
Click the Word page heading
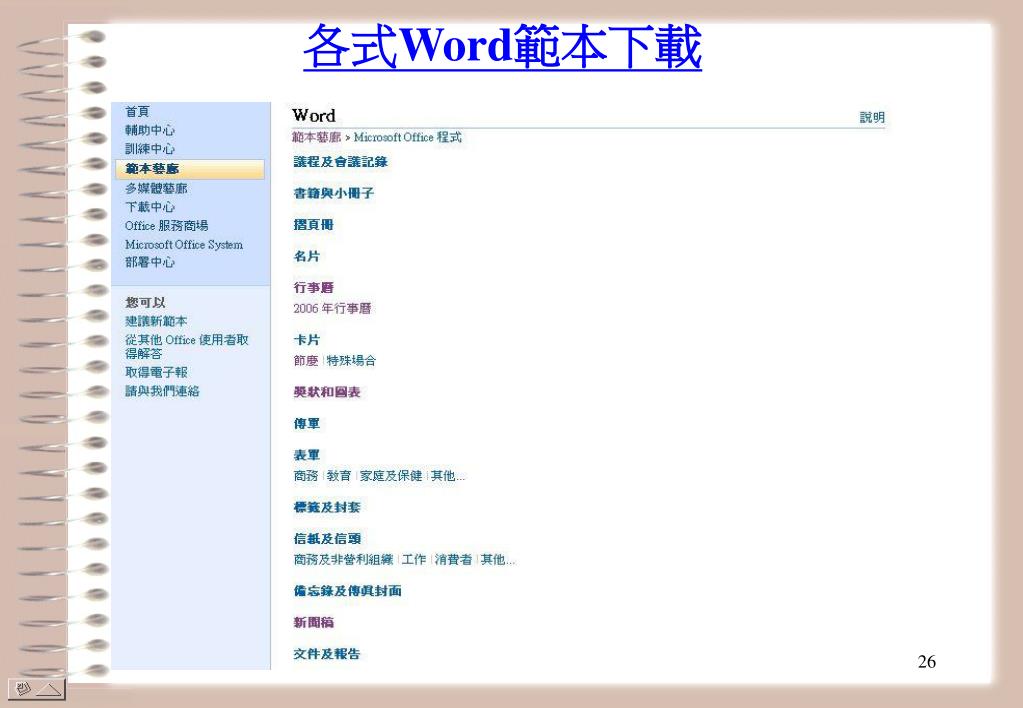click(314, 115)
